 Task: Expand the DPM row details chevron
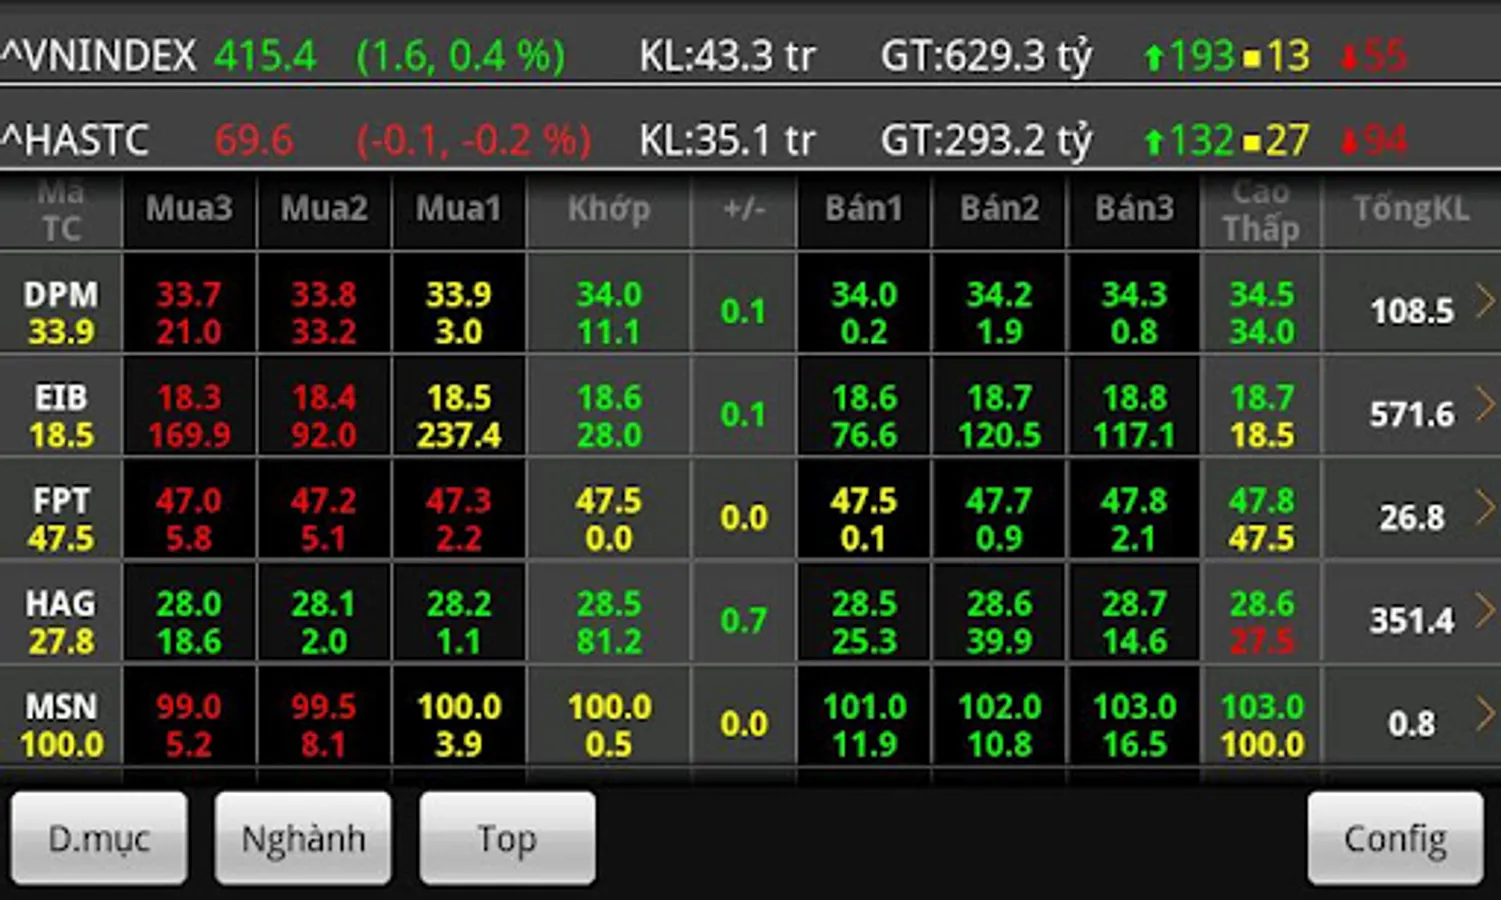coord(1485,301)
